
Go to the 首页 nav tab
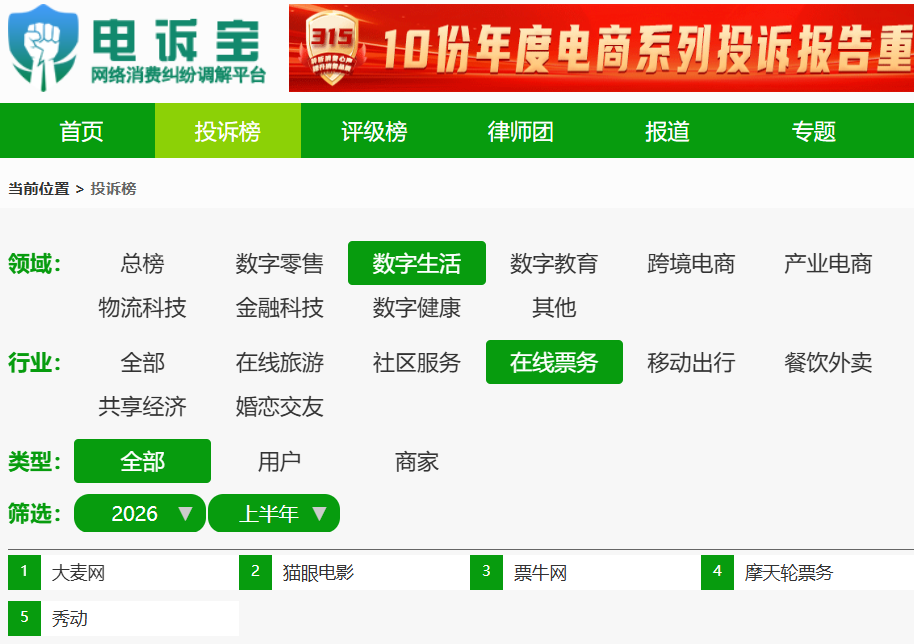coord(81,131)
